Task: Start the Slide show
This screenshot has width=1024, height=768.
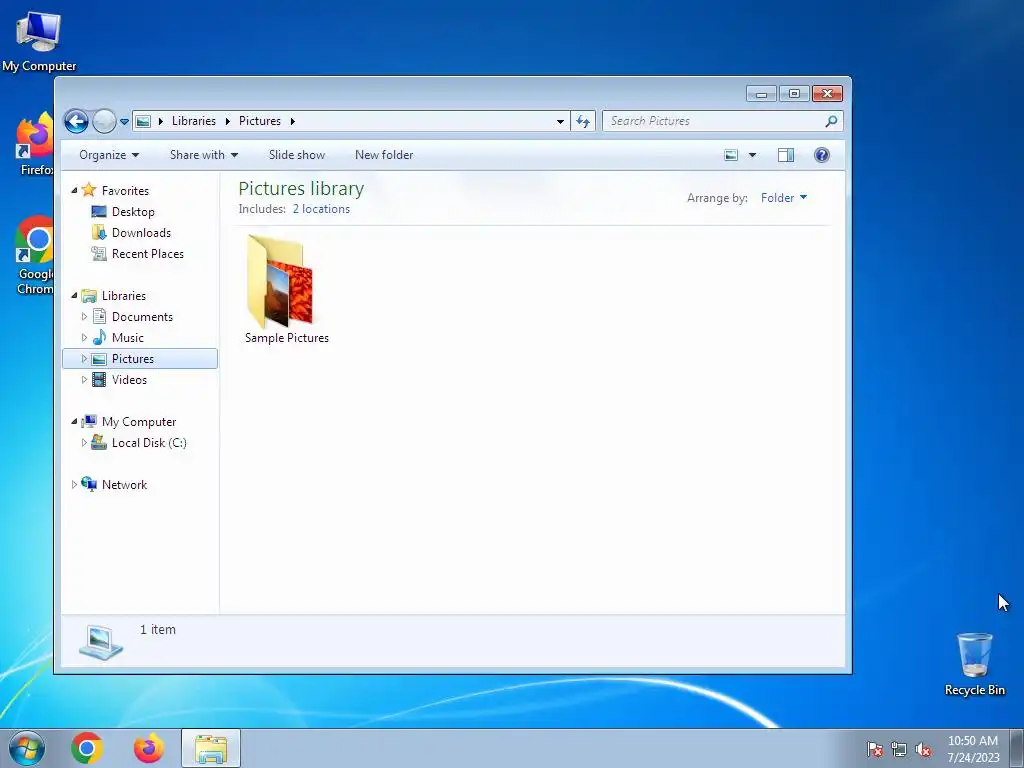Action: tap(296, 155)
